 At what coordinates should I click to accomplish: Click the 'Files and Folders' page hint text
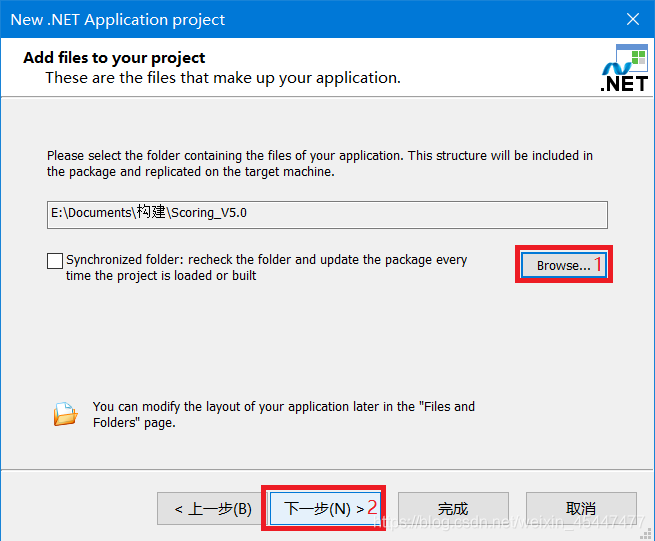click(284, 414)
